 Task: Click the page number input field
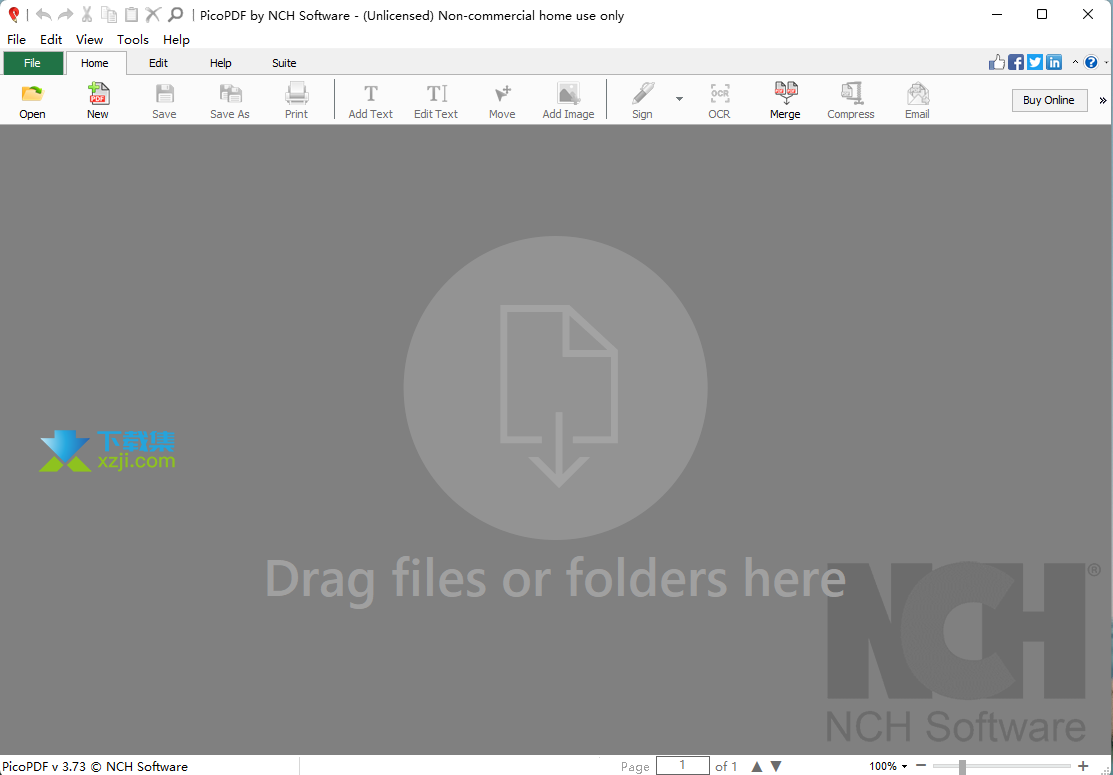pyautogui.click(x=683, y=765)
